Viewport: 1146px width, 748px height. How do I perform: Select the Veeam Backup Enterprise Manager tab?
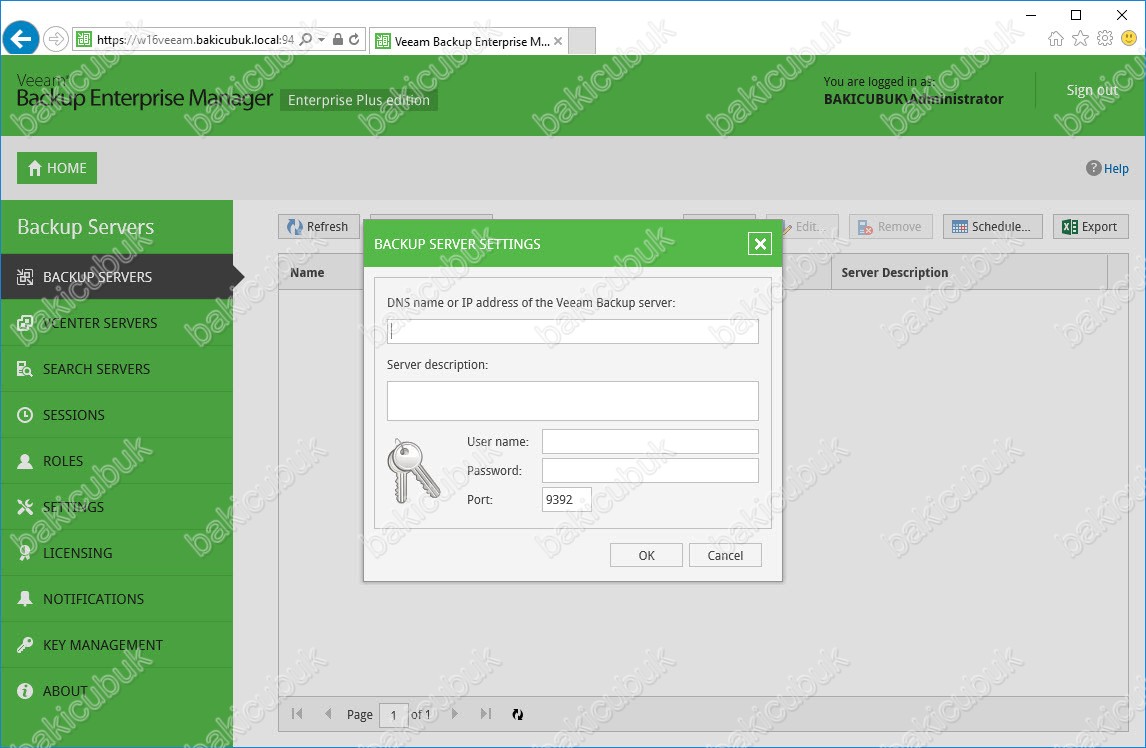pyautogui.click(x=468, y=41)
